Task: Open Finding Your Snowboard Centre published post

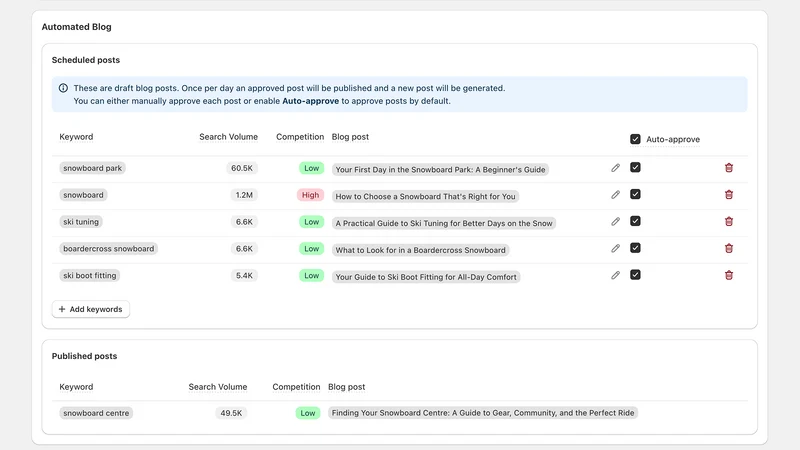Action: [x=483, y=413]
